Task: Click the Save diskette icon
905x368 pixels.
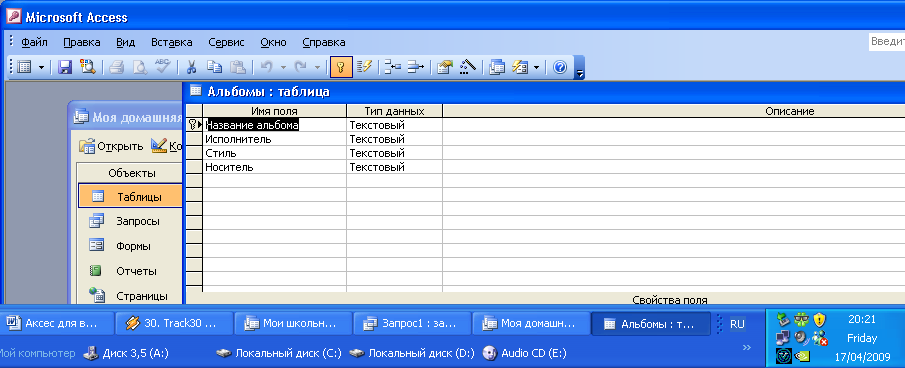Action: [x=65, y=67]
